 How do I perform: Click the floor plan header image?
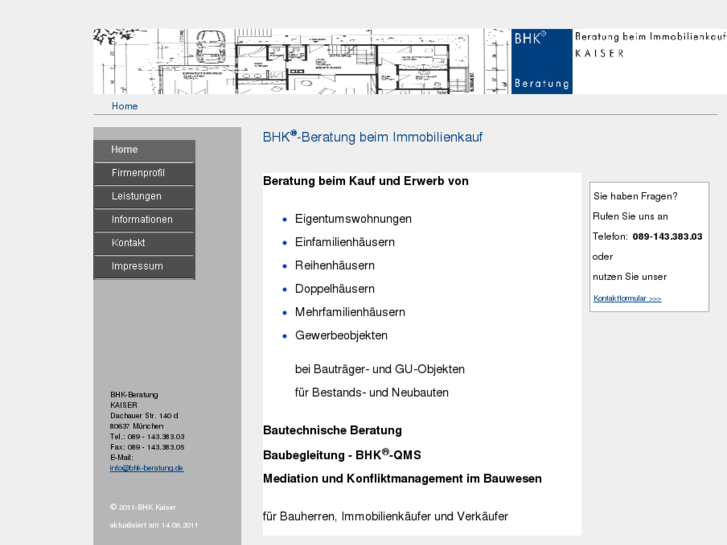click(x=301, y=62)
